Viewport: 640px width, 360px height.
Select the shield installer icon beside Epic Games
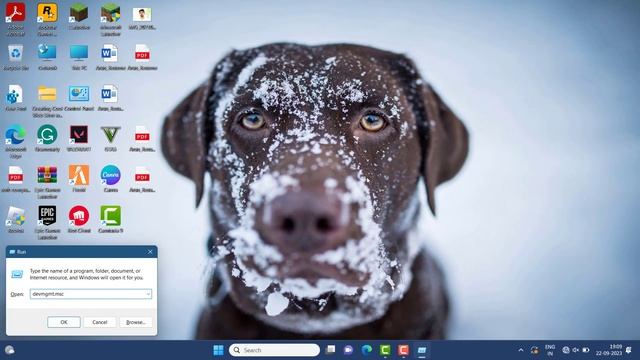15,216
